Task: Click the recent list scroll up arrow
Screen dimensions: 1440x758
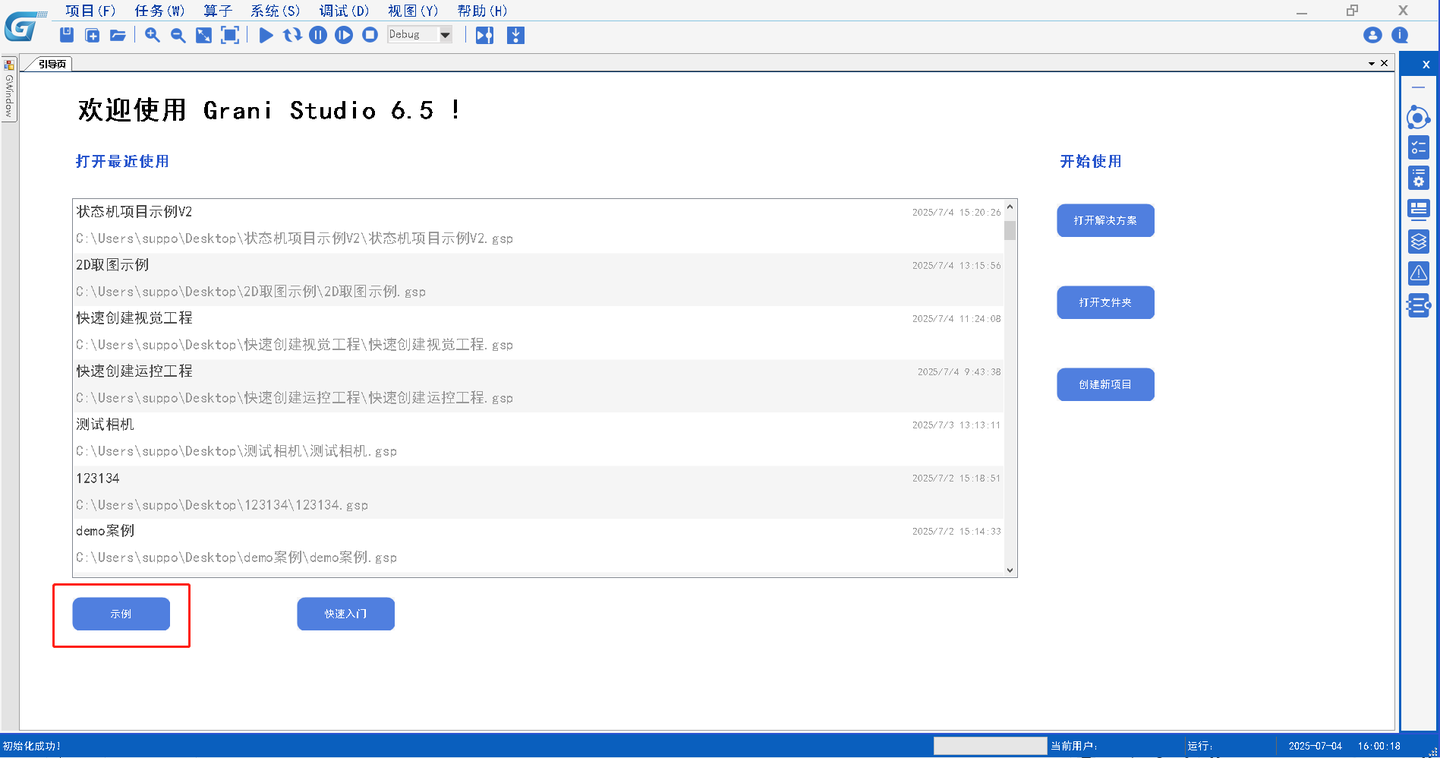Action: click(x=1010, y=208)
